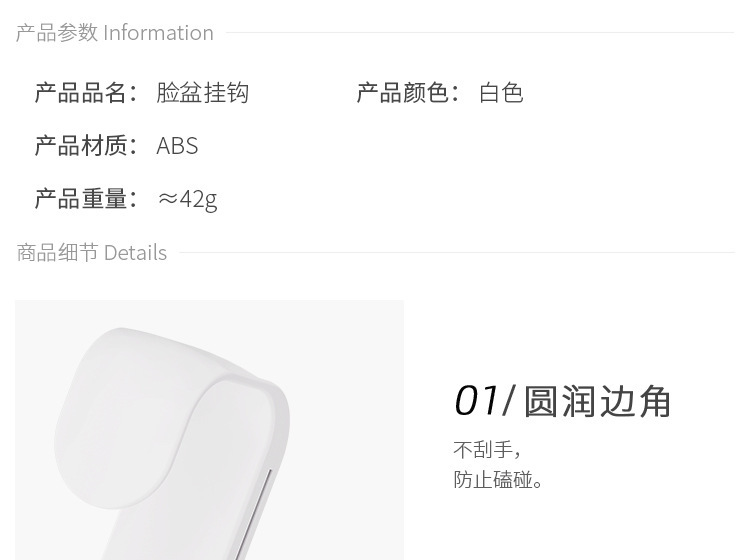Select the 防止磕碰 description line
This screenshot has height=560, width=750.
[498, 480]
